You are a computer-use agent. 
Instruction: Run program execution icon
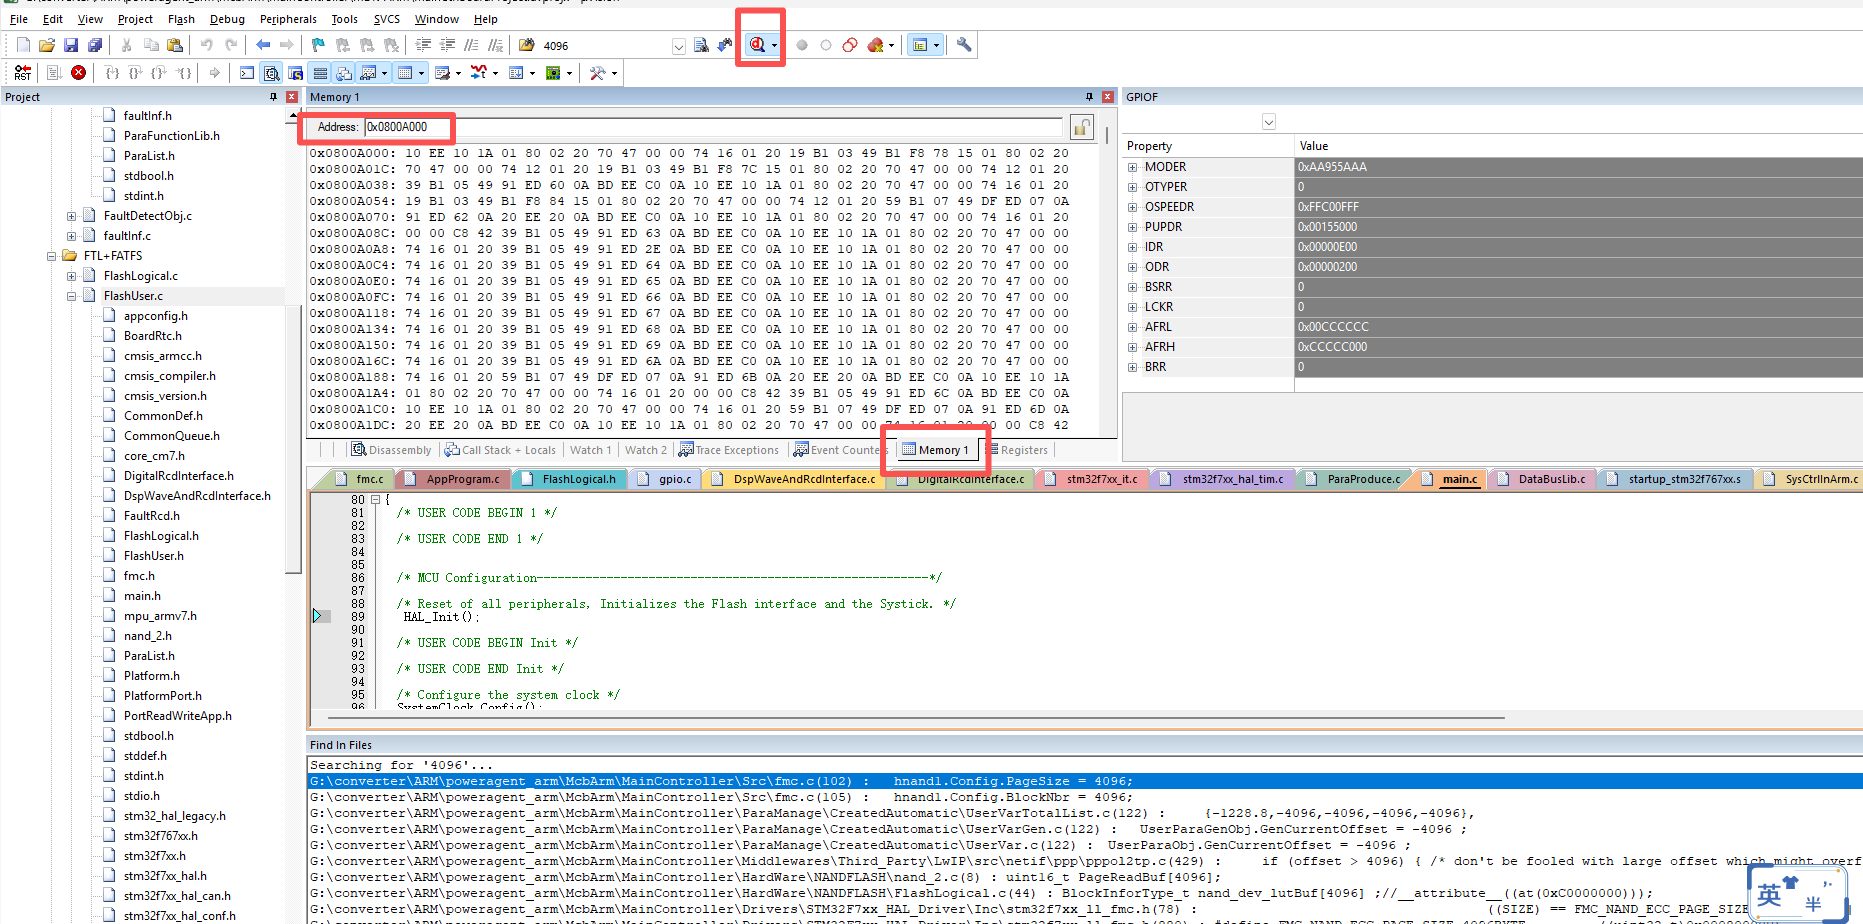[54, 73]
